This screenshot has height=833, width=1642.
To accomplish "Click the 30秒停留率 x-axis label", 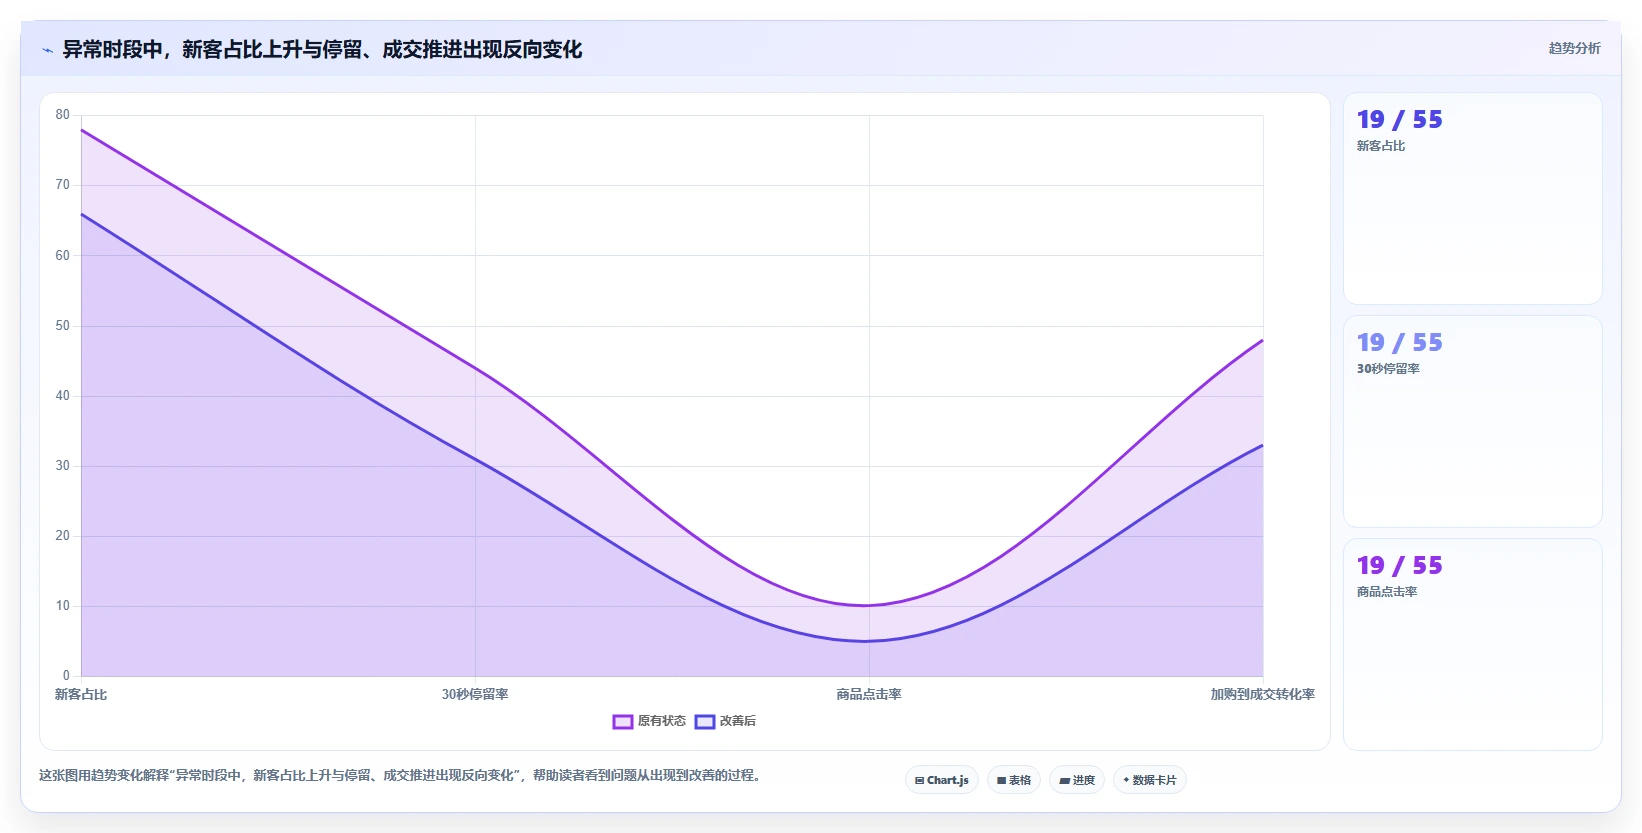I will [x=475, y=694].
